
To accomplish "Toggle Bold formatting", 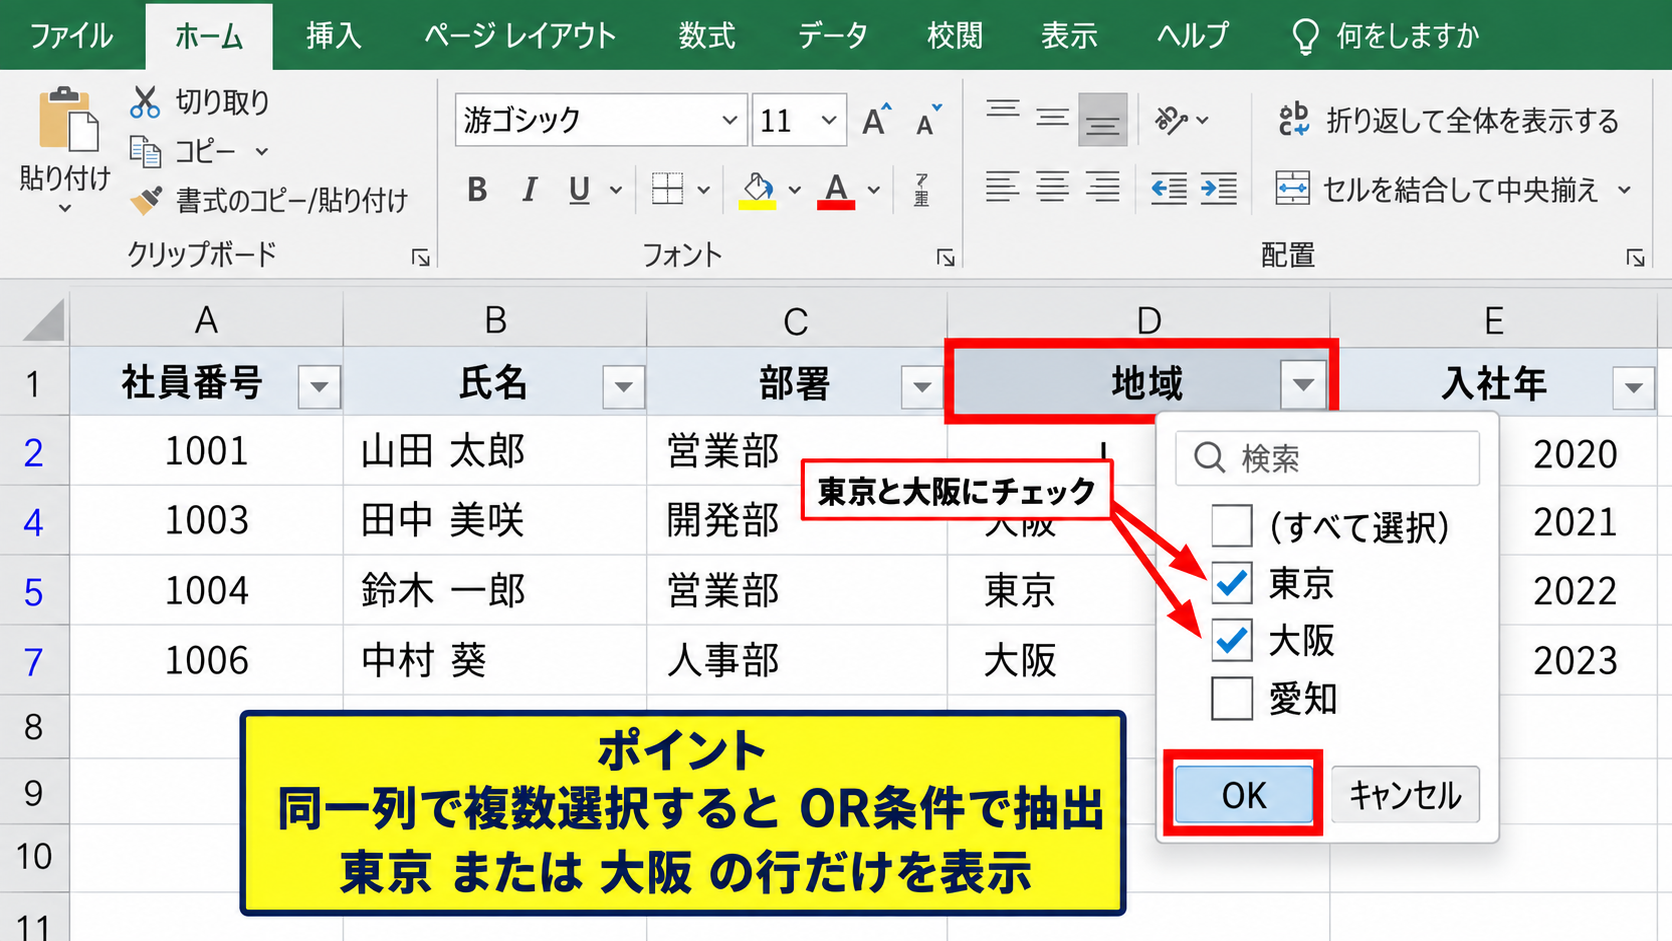I will pos(477,189).
